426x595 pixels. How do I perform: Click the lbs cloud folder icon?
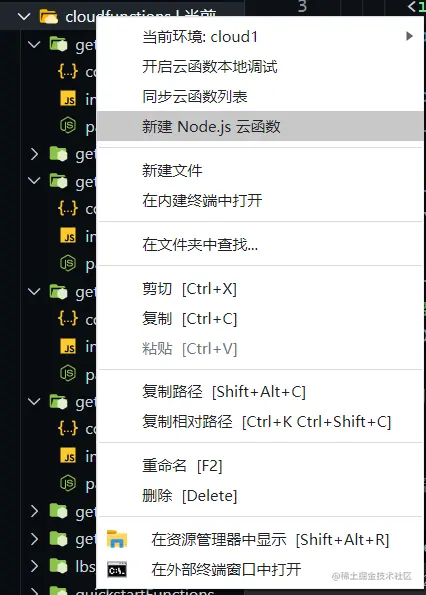(58, 566)
